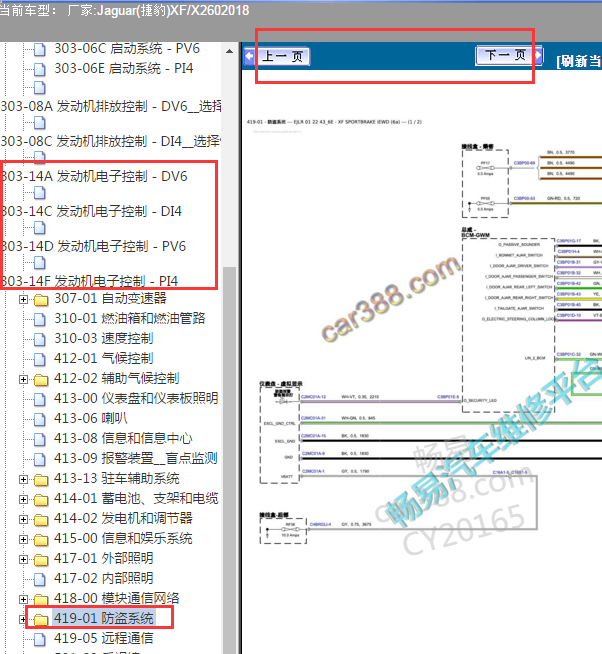
Task: Expand the 414-02 发电机和调节器 folder
Action: point(23,520)
